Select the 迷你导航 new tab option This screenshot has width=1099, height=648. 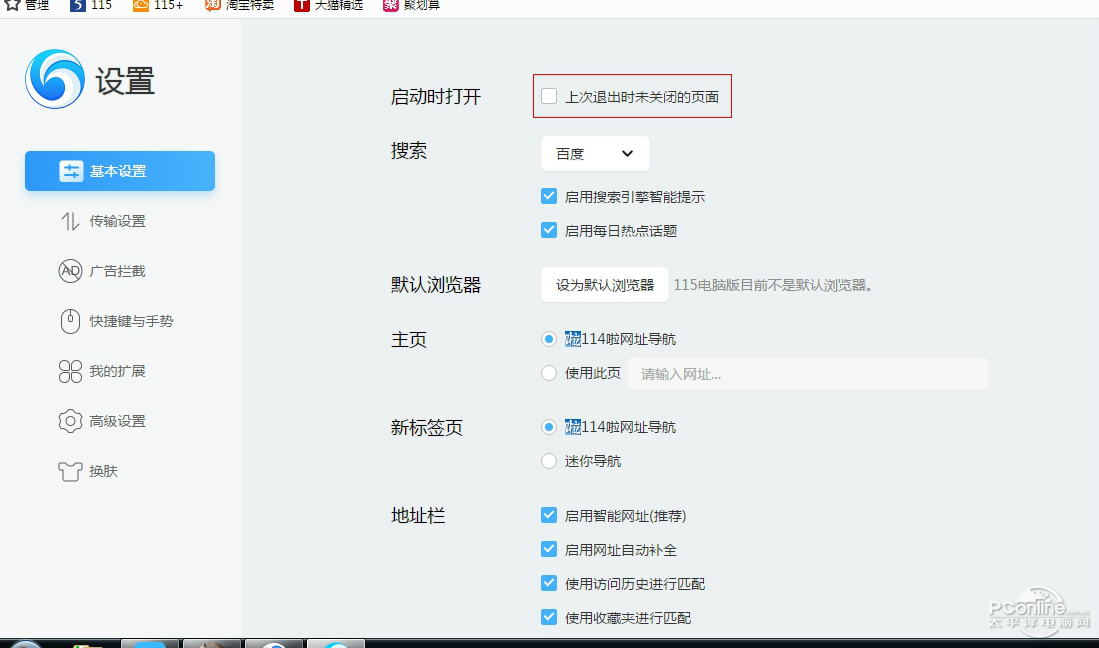549,461
